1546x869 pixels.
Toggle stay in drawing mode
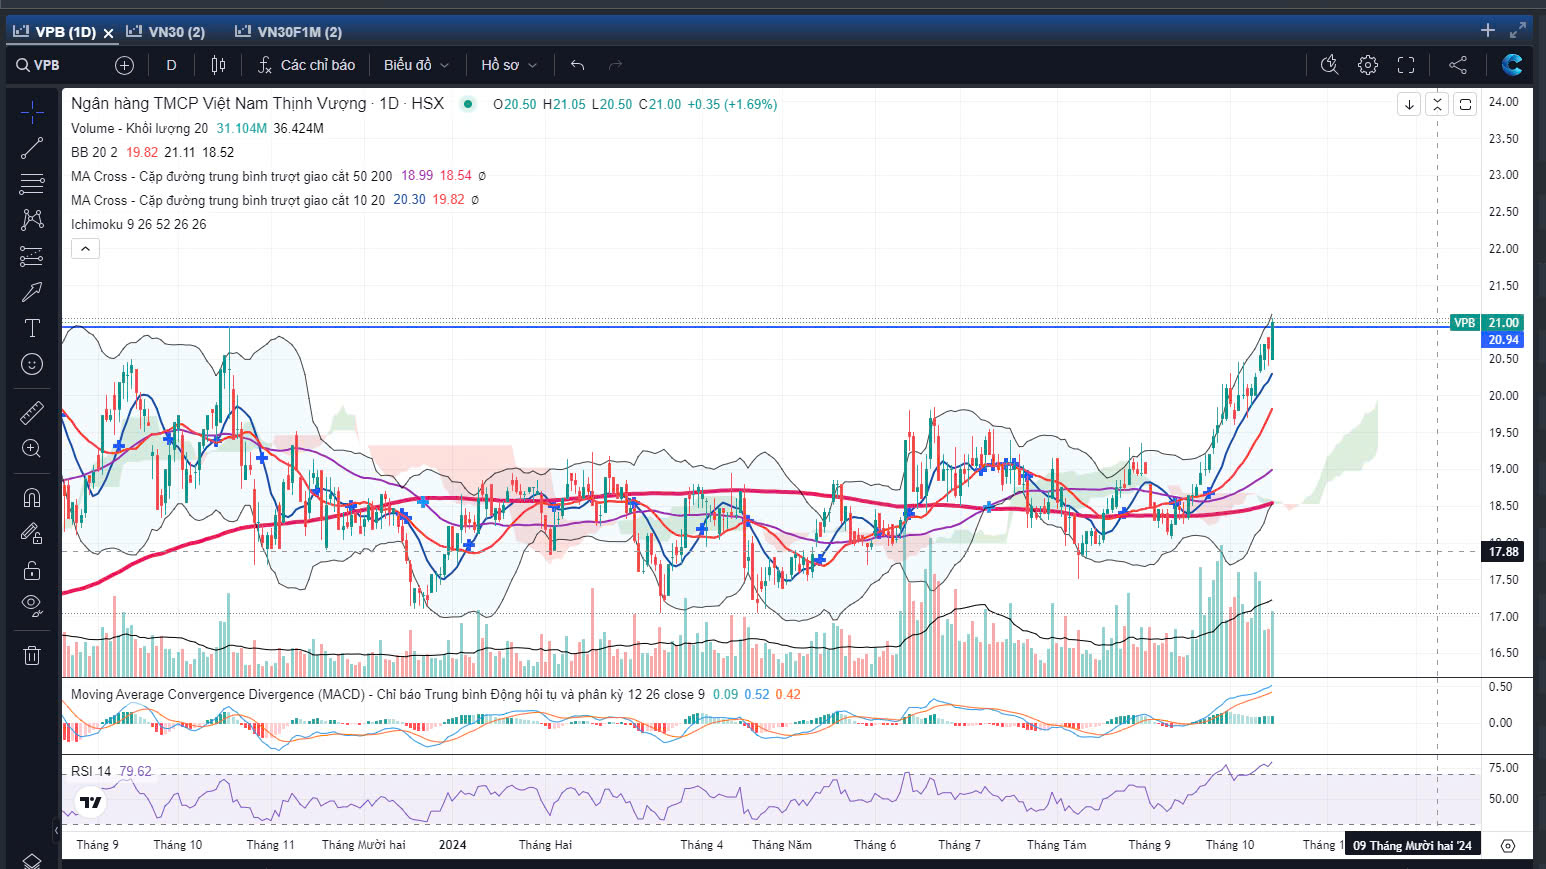tap(32, 534)
